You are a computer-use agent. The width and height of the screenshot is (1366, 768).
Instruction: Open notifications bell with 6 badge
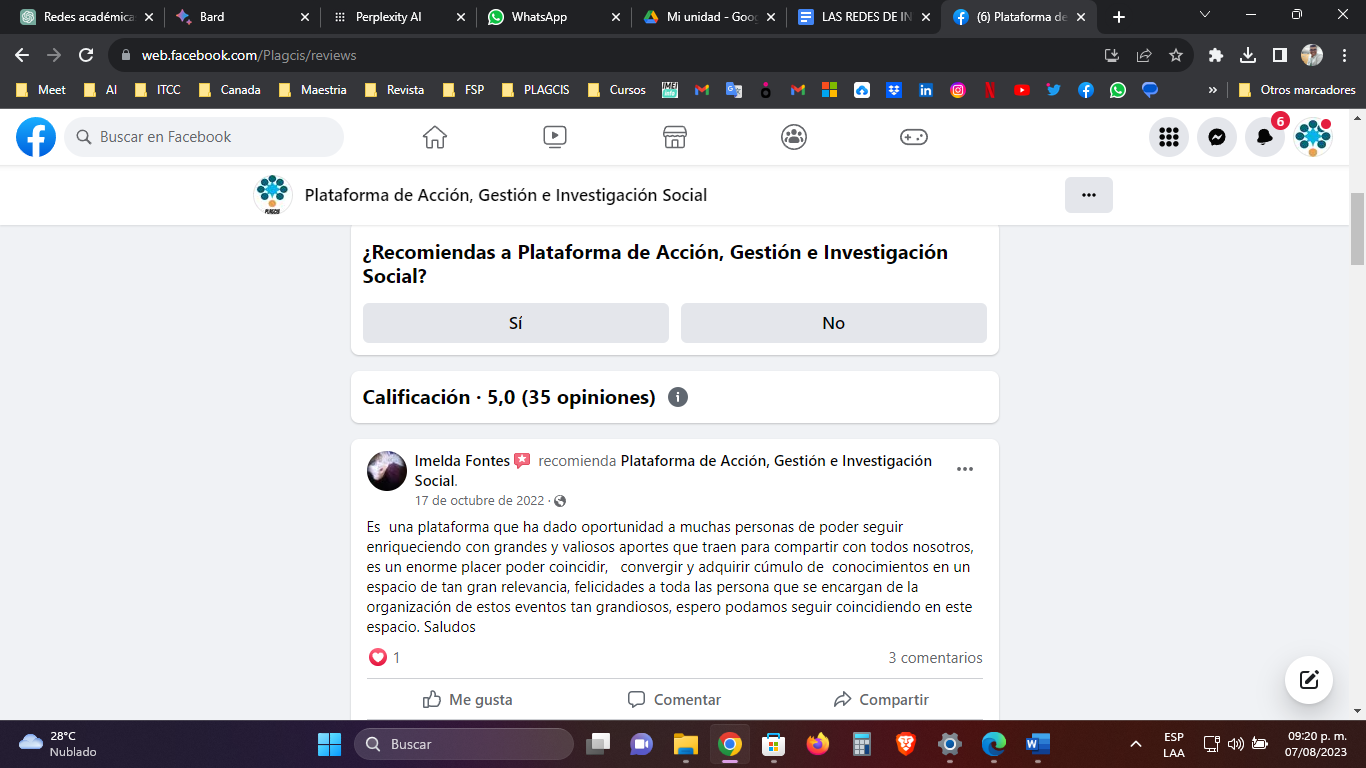click(x=1265, y=137)
